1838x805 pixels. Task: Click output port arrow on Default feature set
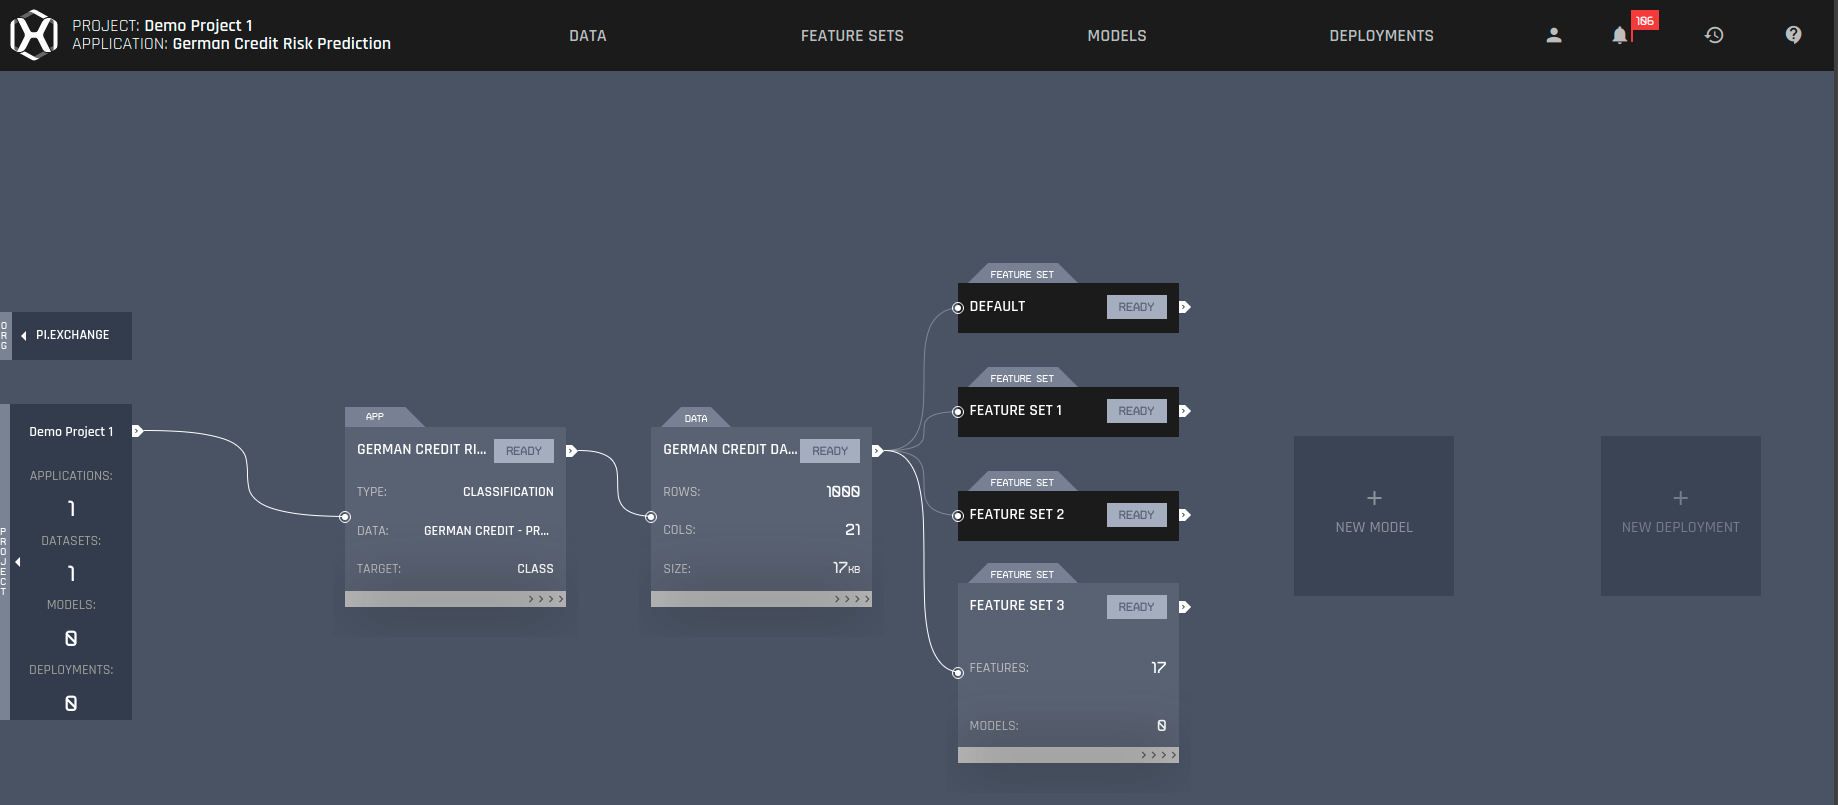click(1184, 307)
